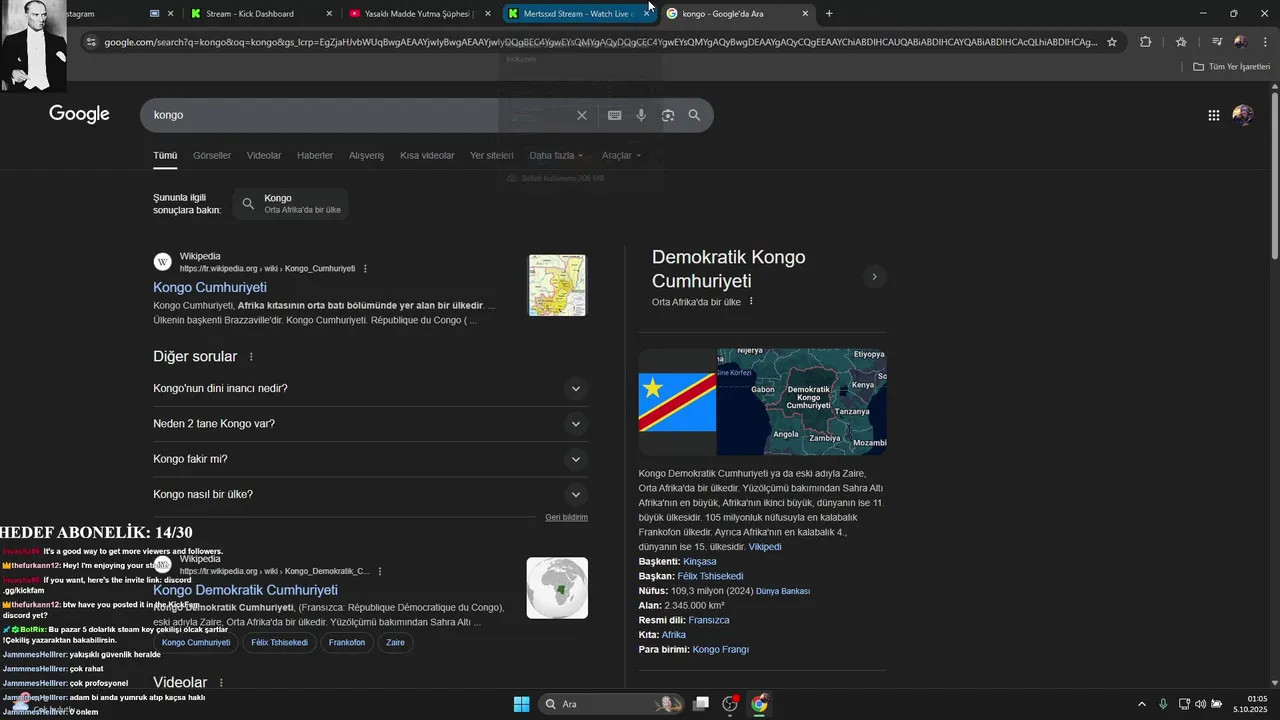Click the Kongo Orta Afrika'da bir ülke suggestion
Viewport: 1280px width, 720px height.
(x=291, y=204)
